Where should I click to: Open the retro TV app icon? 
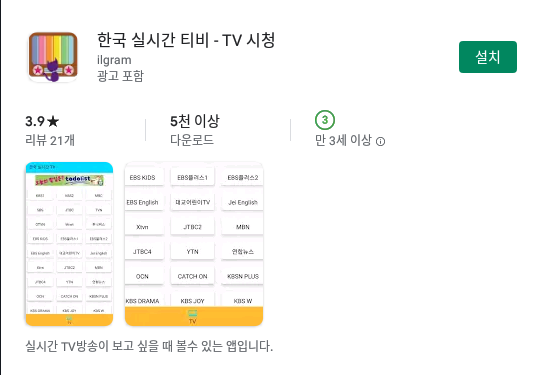[x=53, y=57]
